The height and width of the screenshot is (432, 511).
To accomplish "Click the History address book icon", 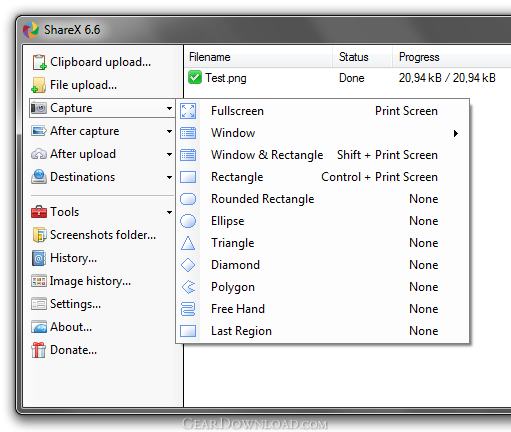I will tap(39, 258).
